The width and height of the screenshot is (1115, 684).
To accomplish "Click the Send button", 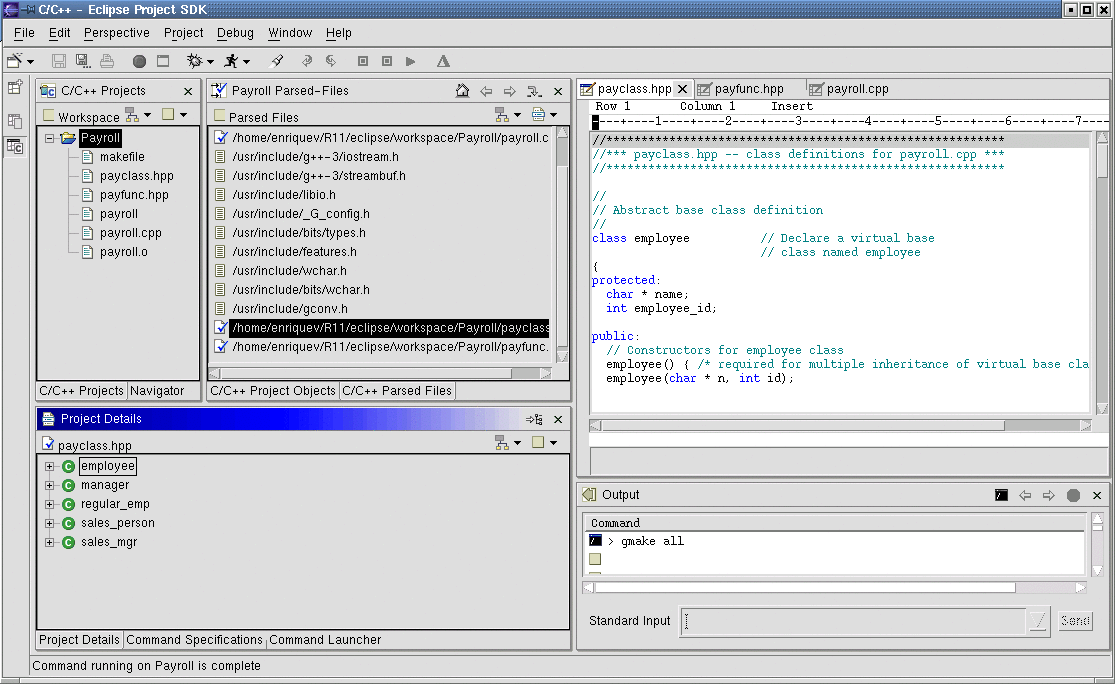I will coord(1075,621).
